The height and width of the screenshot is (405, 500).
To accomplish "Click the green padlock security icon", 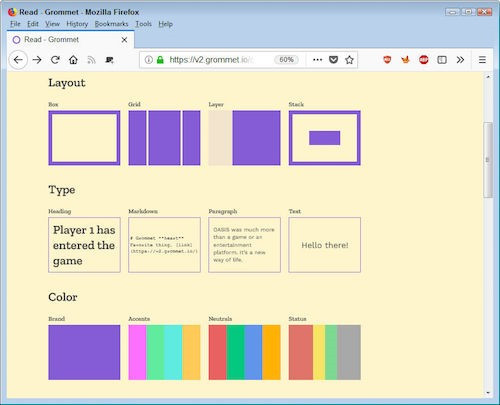I will point(160,60).
